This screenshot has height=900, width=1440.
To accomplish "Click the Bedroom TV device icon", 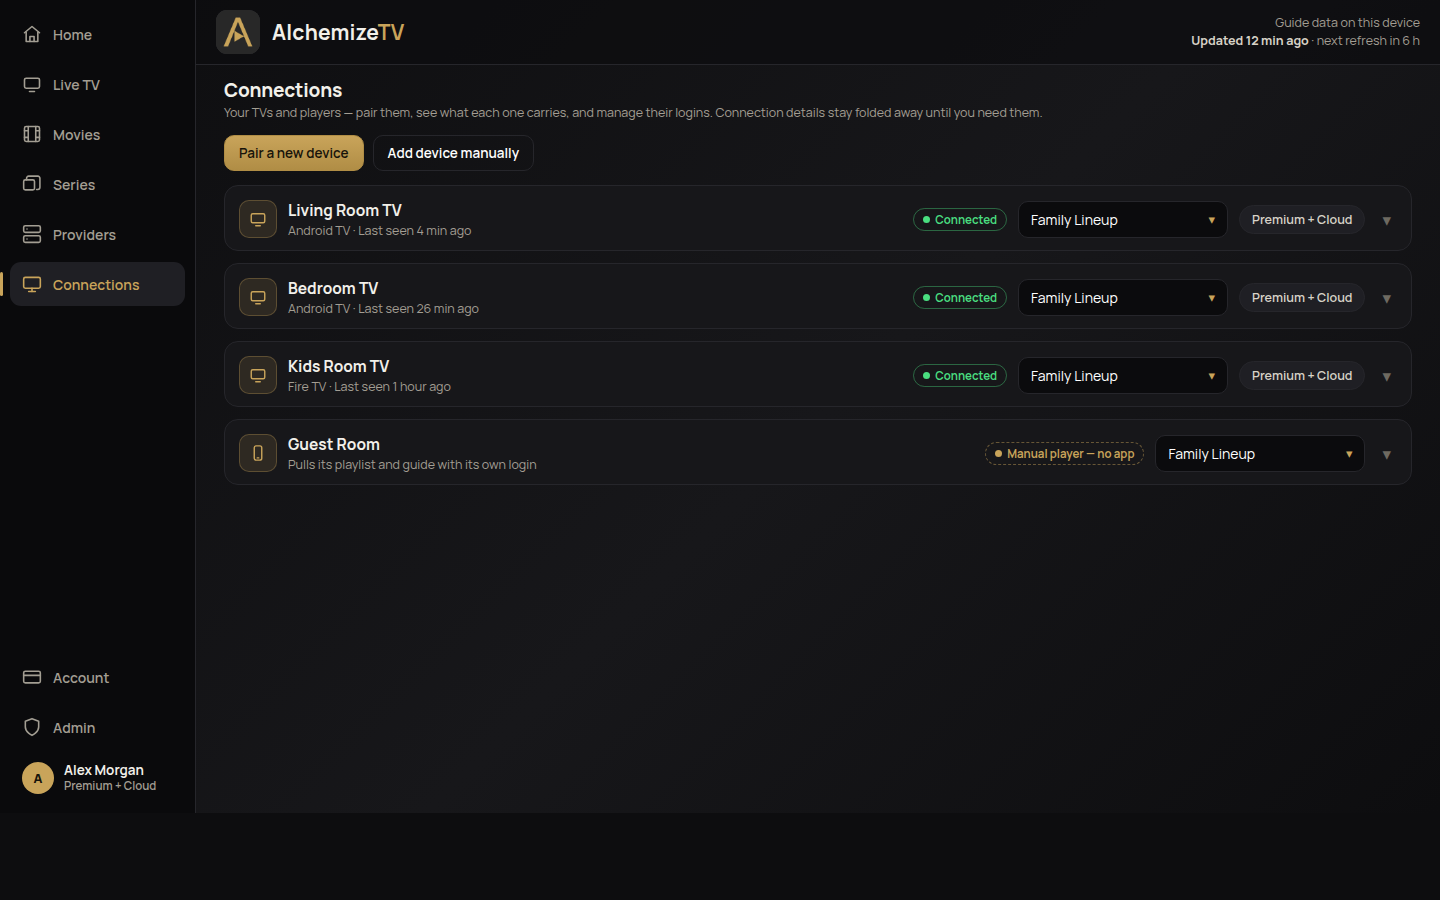I will coord(258,297).
